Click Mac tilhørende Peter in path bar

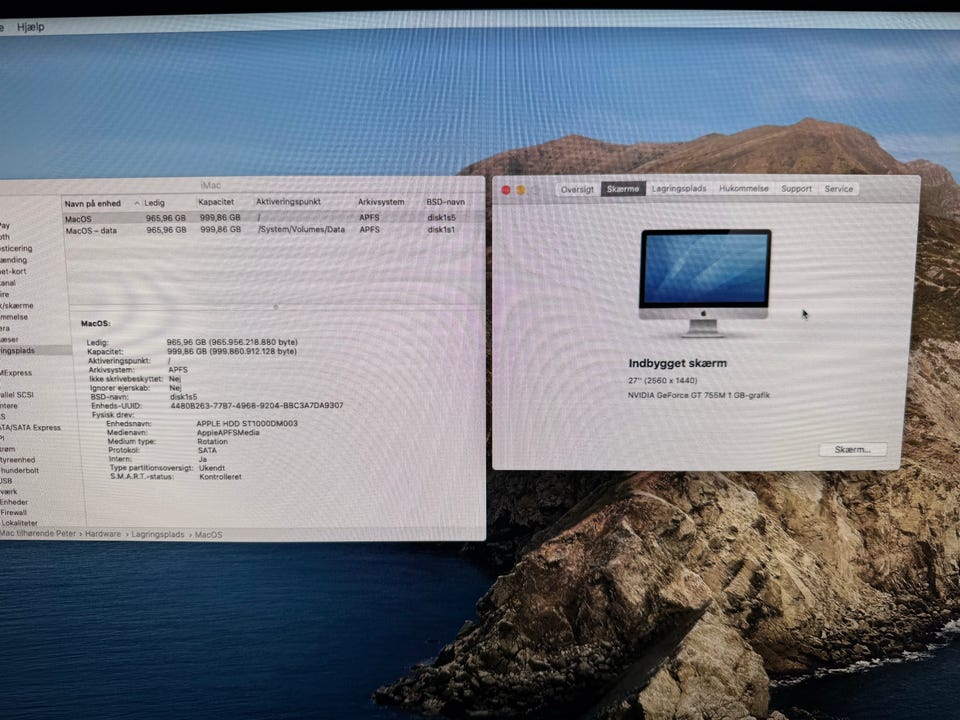38,533
